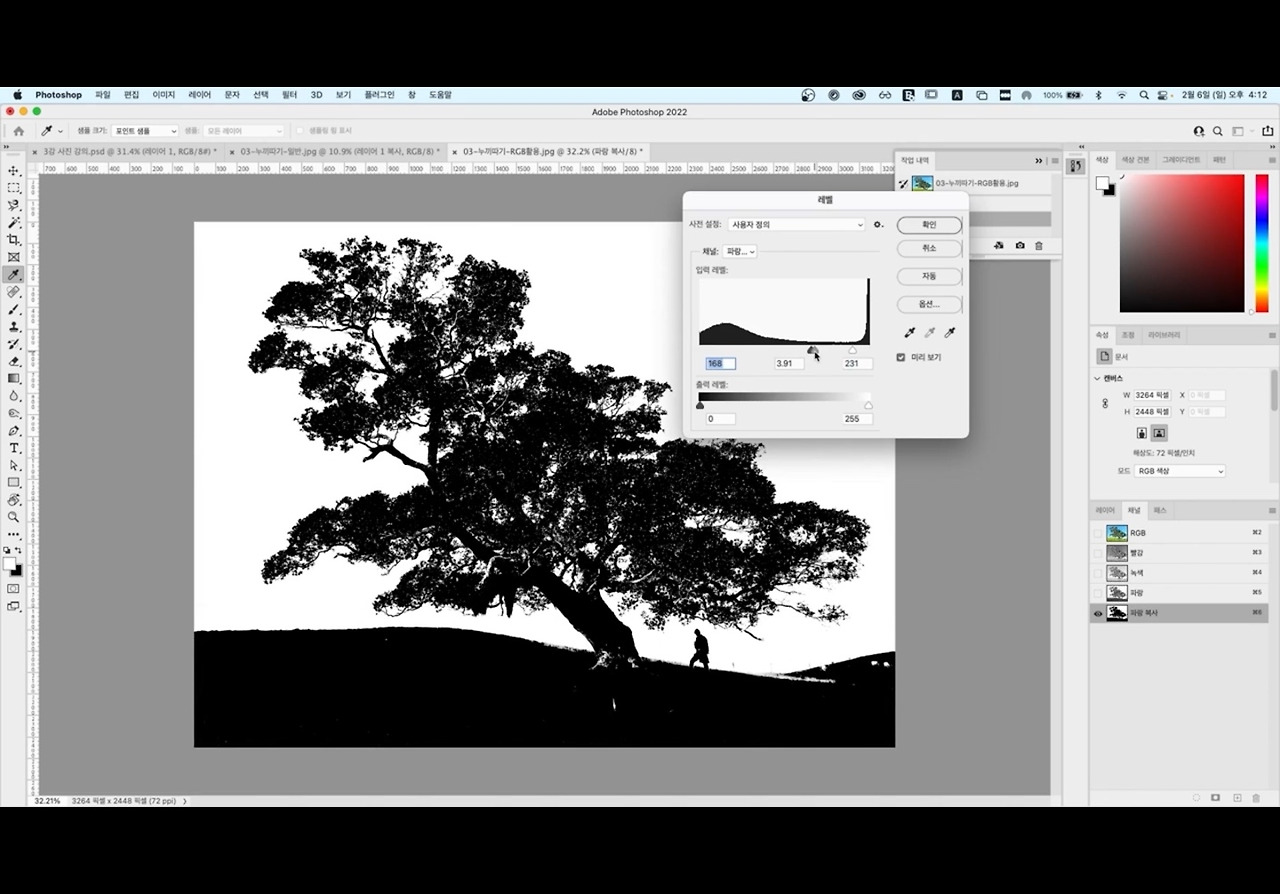The image size is (1280, 894).
Task: Open the 샘플 크기 dropdown
Action: (144, 131)
